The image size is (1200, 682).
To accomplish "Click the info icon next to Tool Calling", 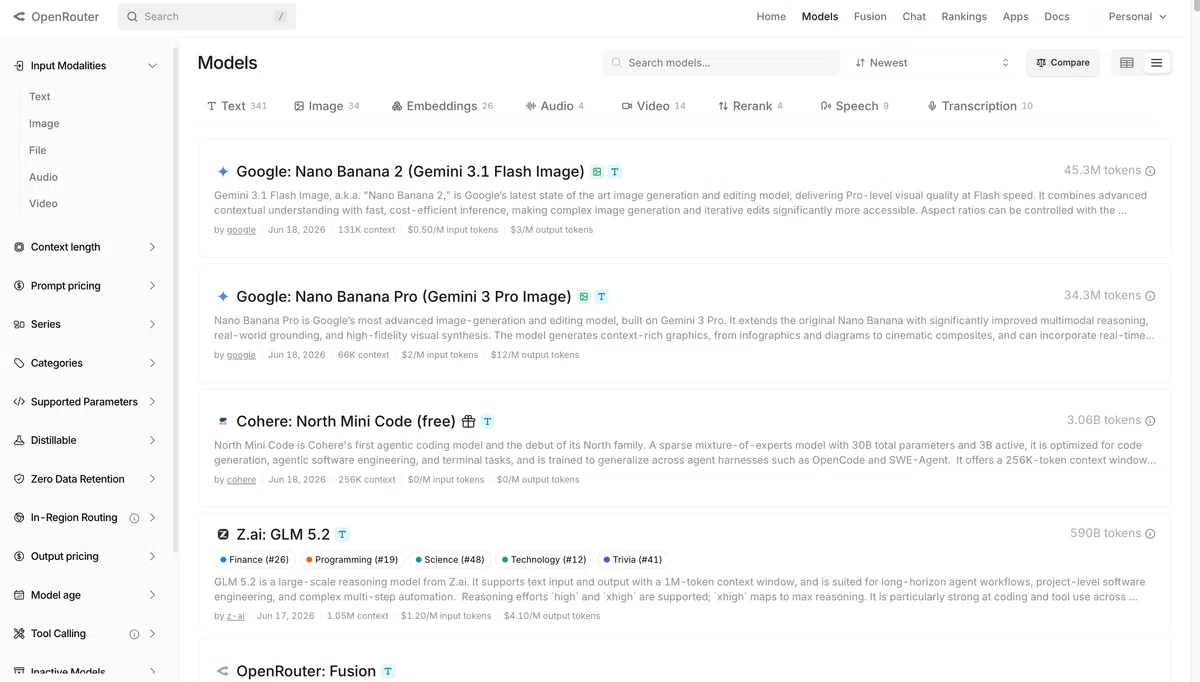I will point(134,634).
